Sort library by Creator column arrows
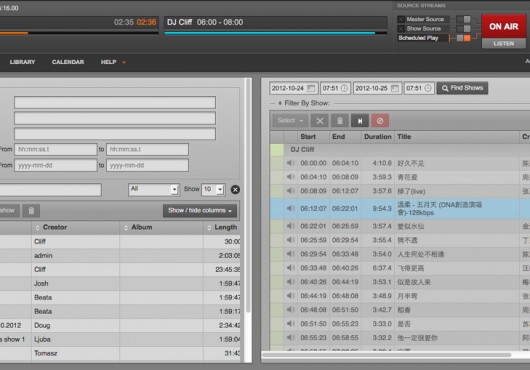The image size is (530, 370). [x=37, y=228]
